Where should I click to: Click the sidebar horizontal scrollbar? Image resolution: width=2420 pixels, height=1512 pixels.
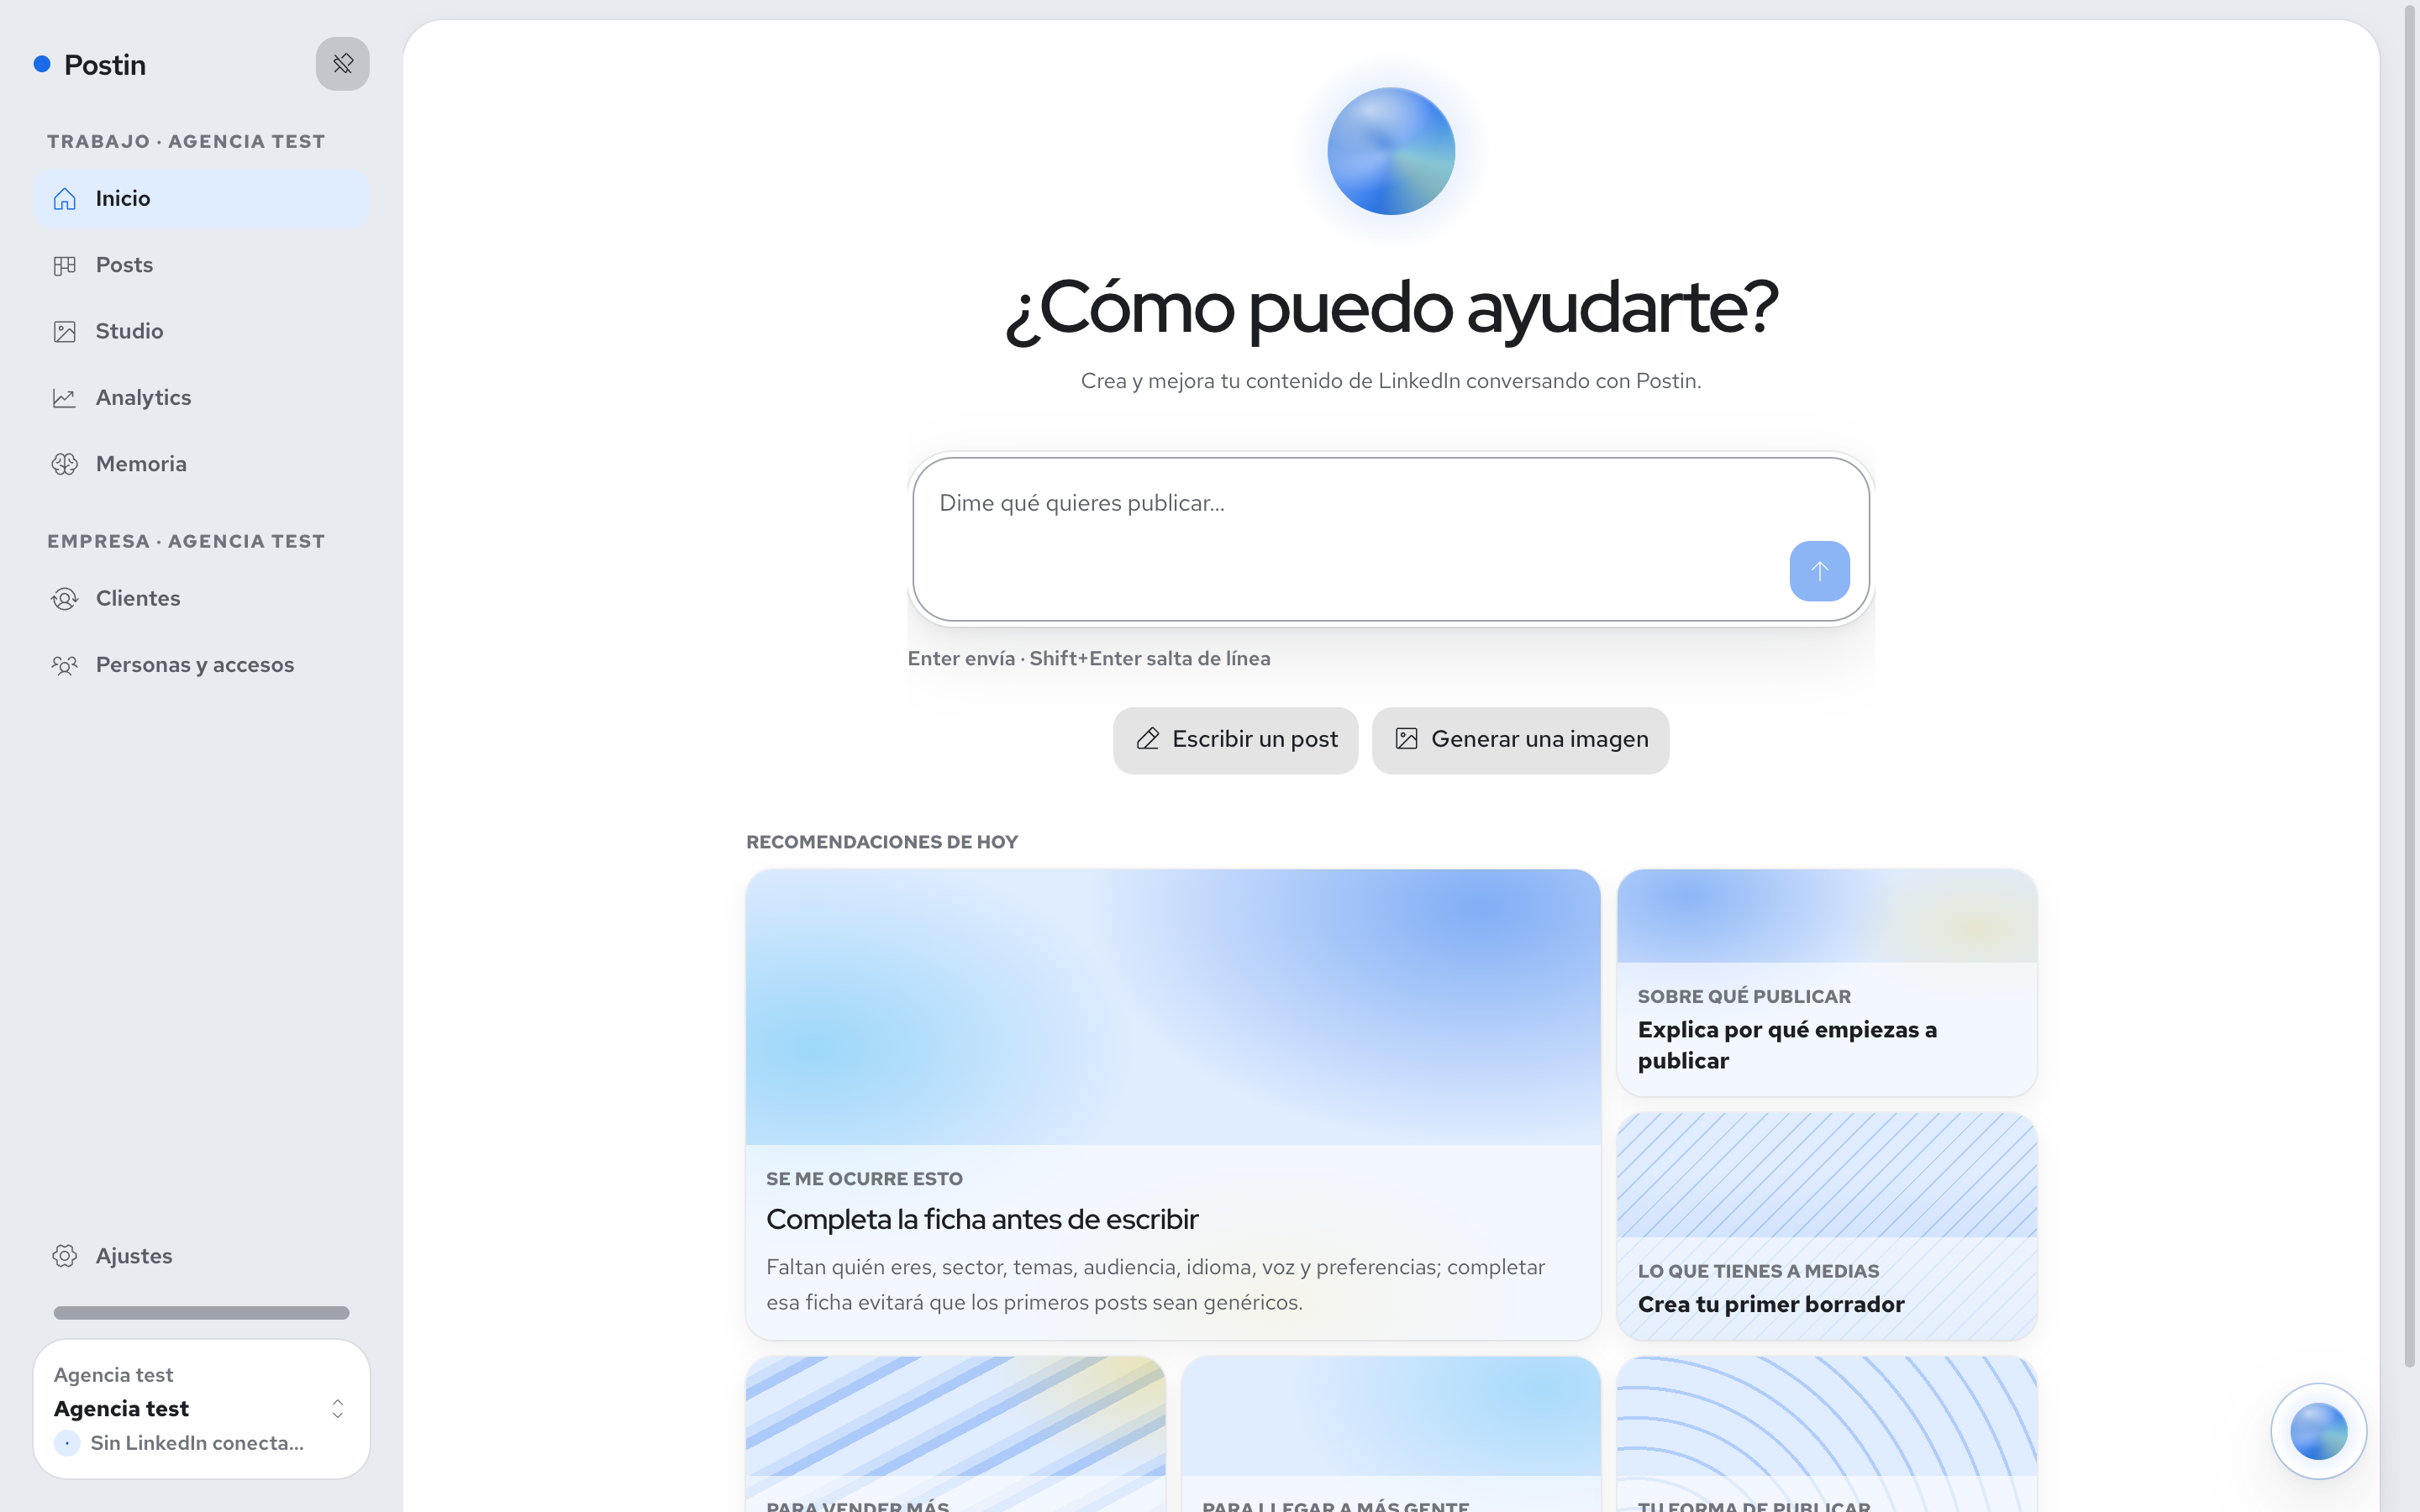coord(201,1313)
